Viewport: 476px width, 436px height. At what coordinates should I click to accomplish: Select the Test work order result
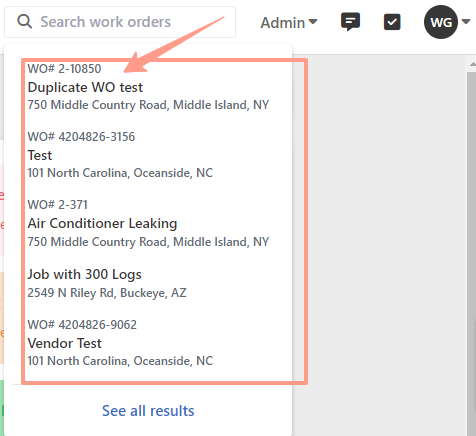(40, 155)
